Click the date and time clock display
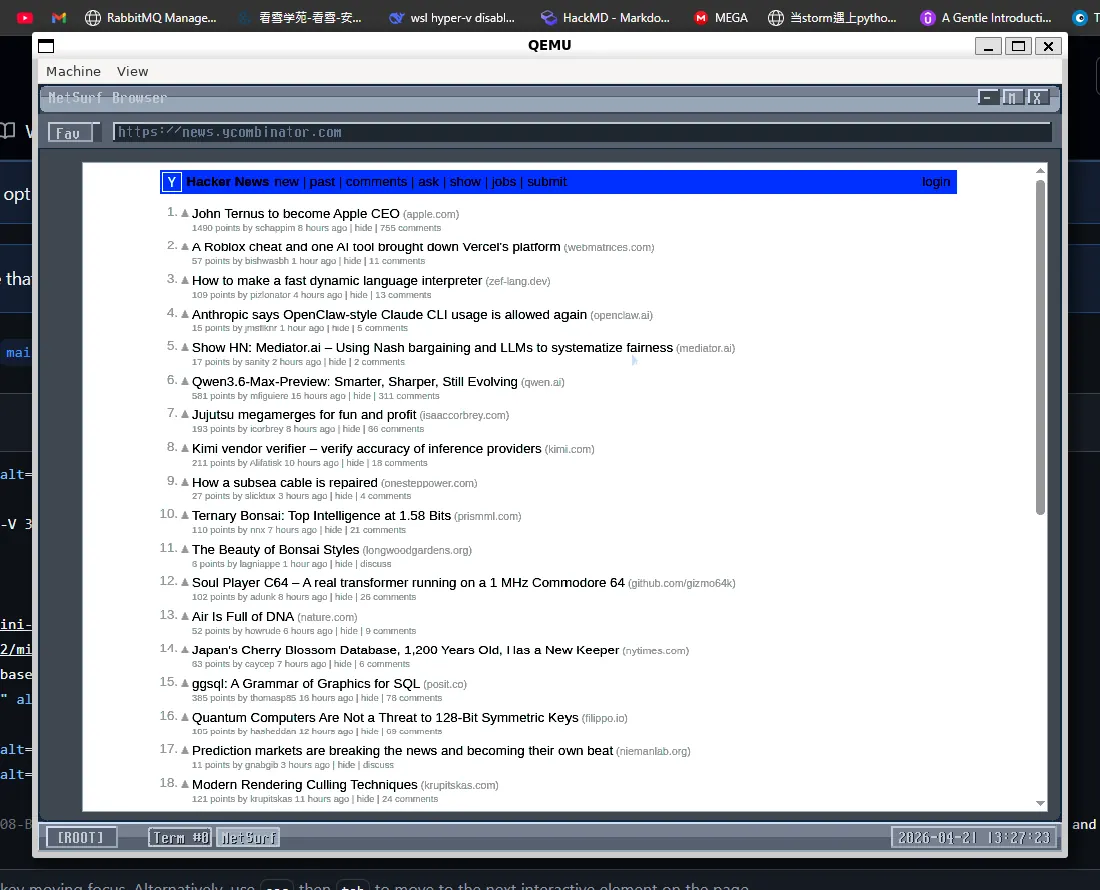 [974, 837]
